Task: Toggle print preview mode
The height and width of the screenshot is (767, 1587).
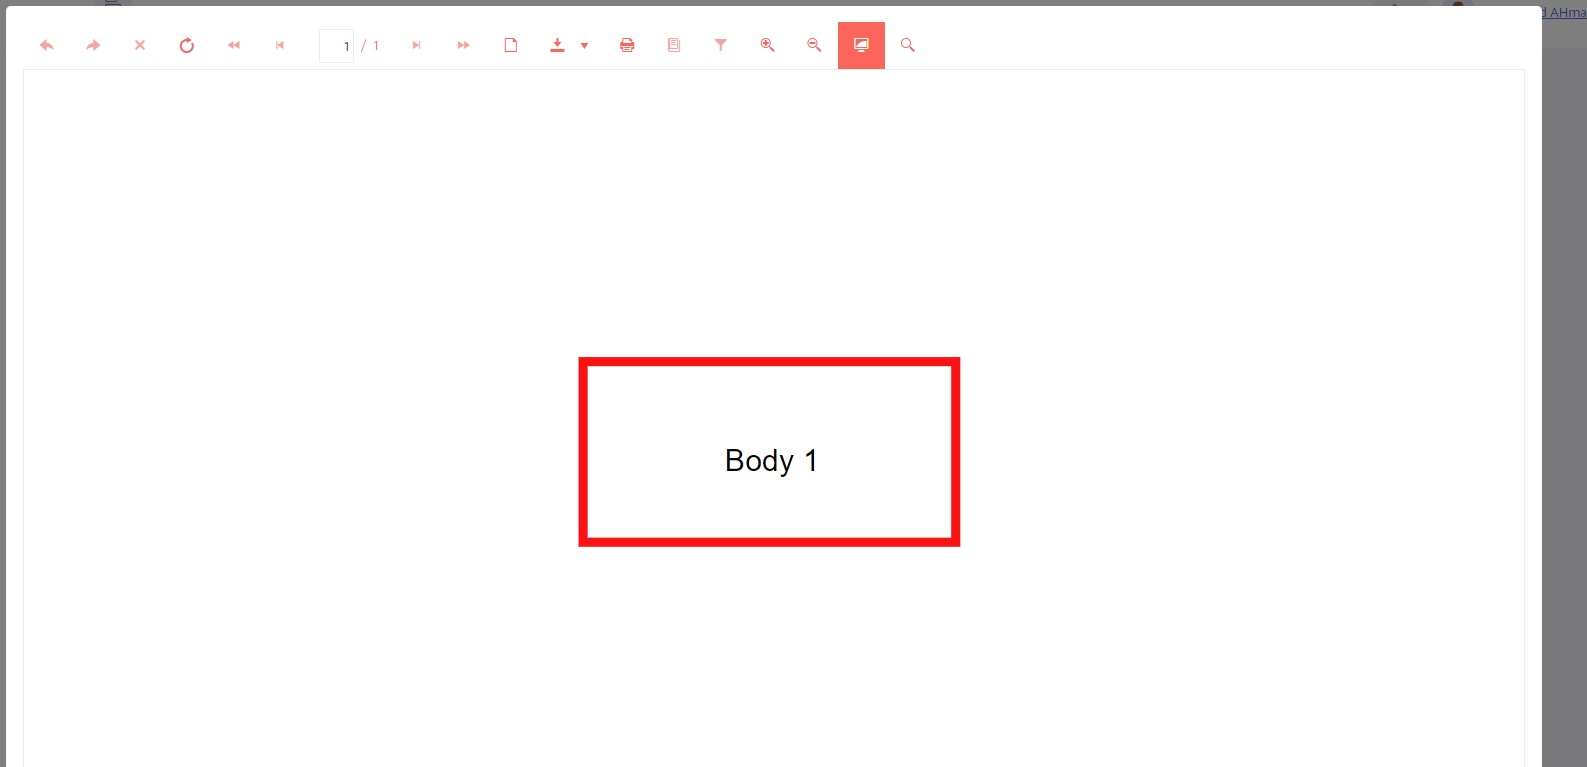Action: tap(511, 45)
